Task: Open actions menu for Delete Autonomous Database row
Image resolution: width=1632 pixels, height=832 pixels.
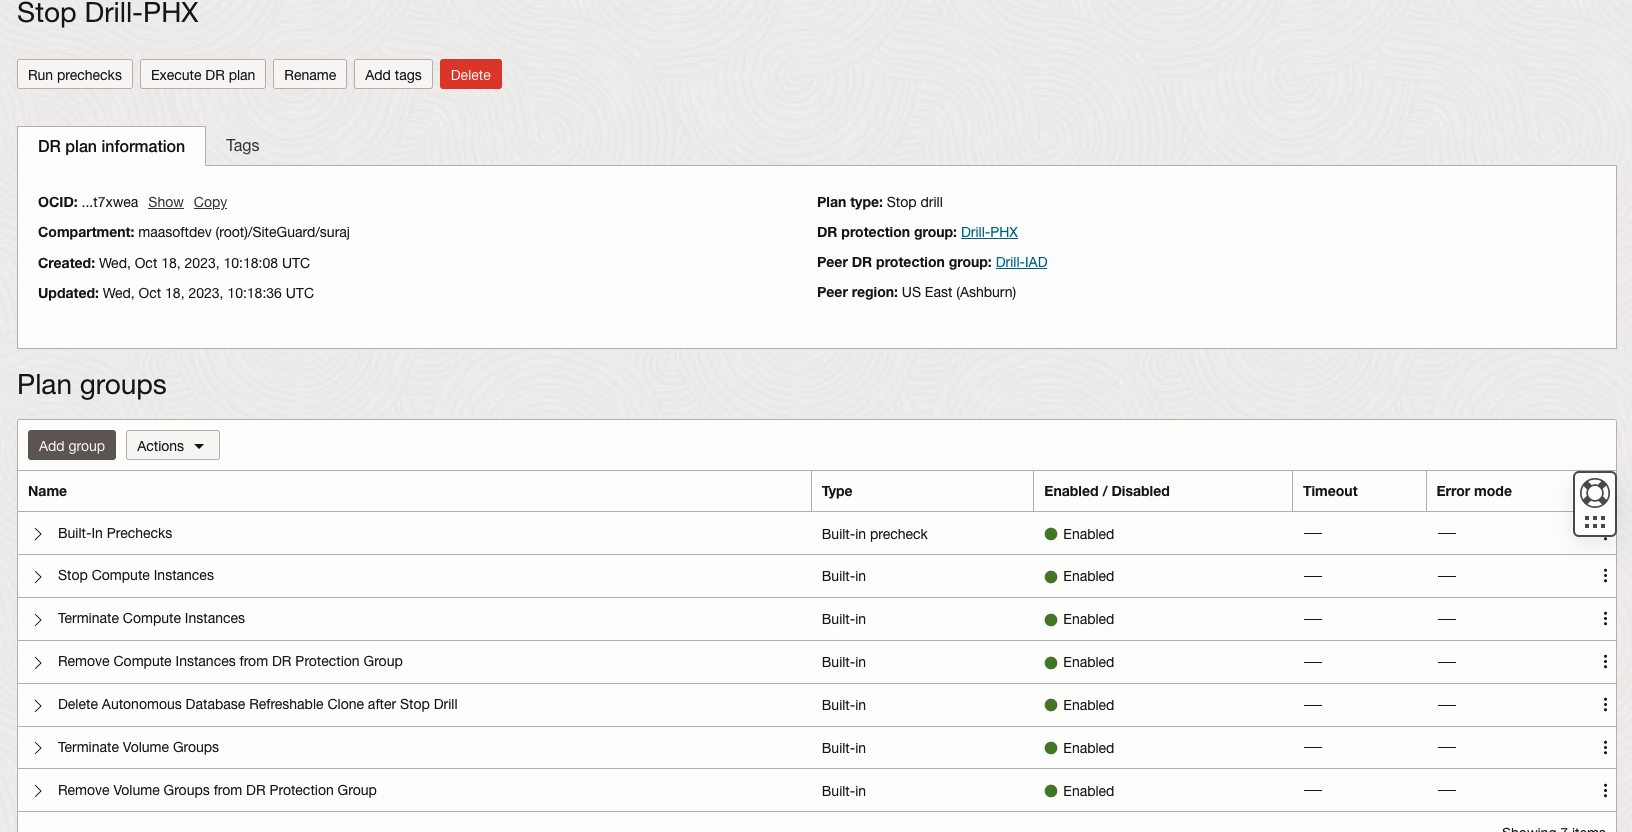Action: pyautogui.click(x=1605, y=705)
